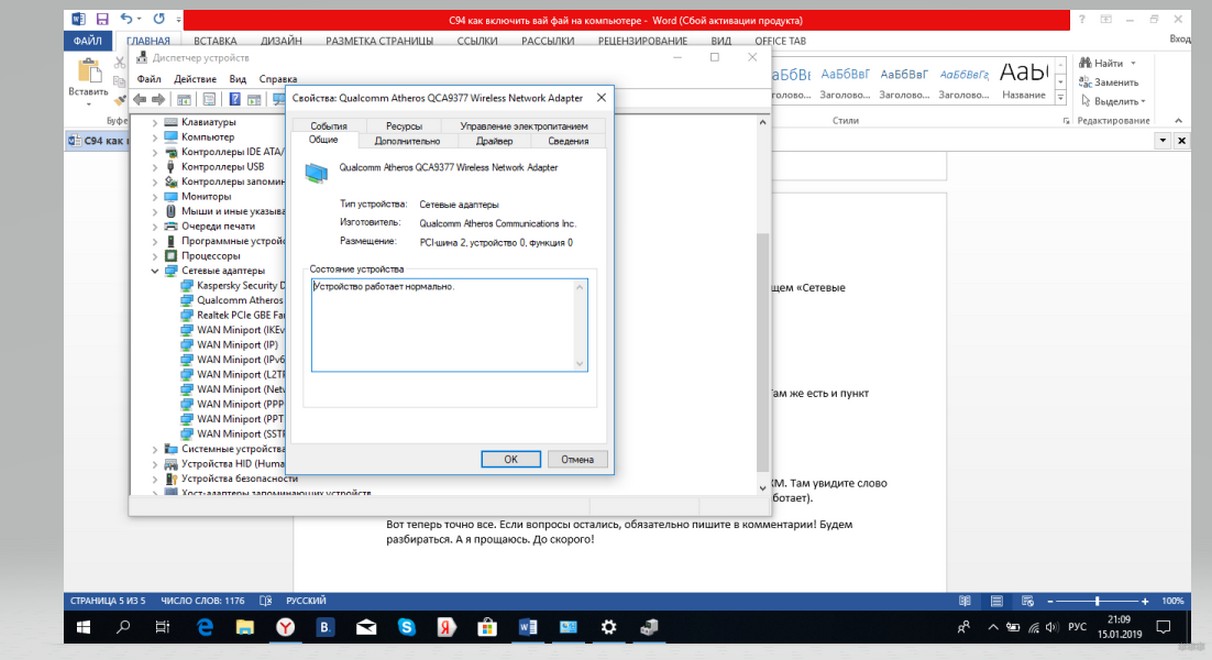
Task: Open VK app on the taskbar
Action: pos(326,628)
